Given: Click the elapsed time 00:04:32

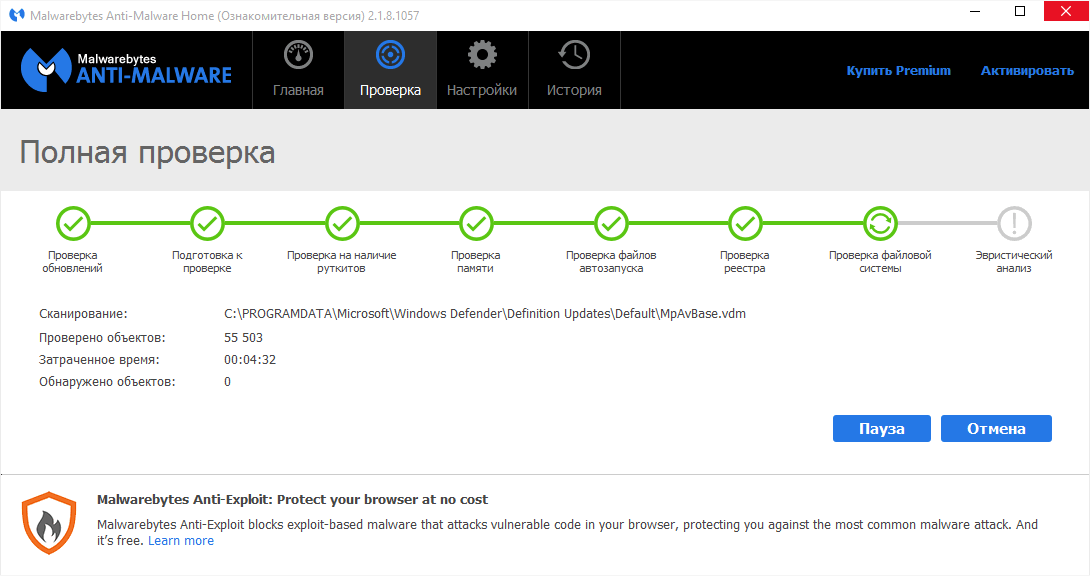Looking at the screenshot, I should [x=250, y=360].
